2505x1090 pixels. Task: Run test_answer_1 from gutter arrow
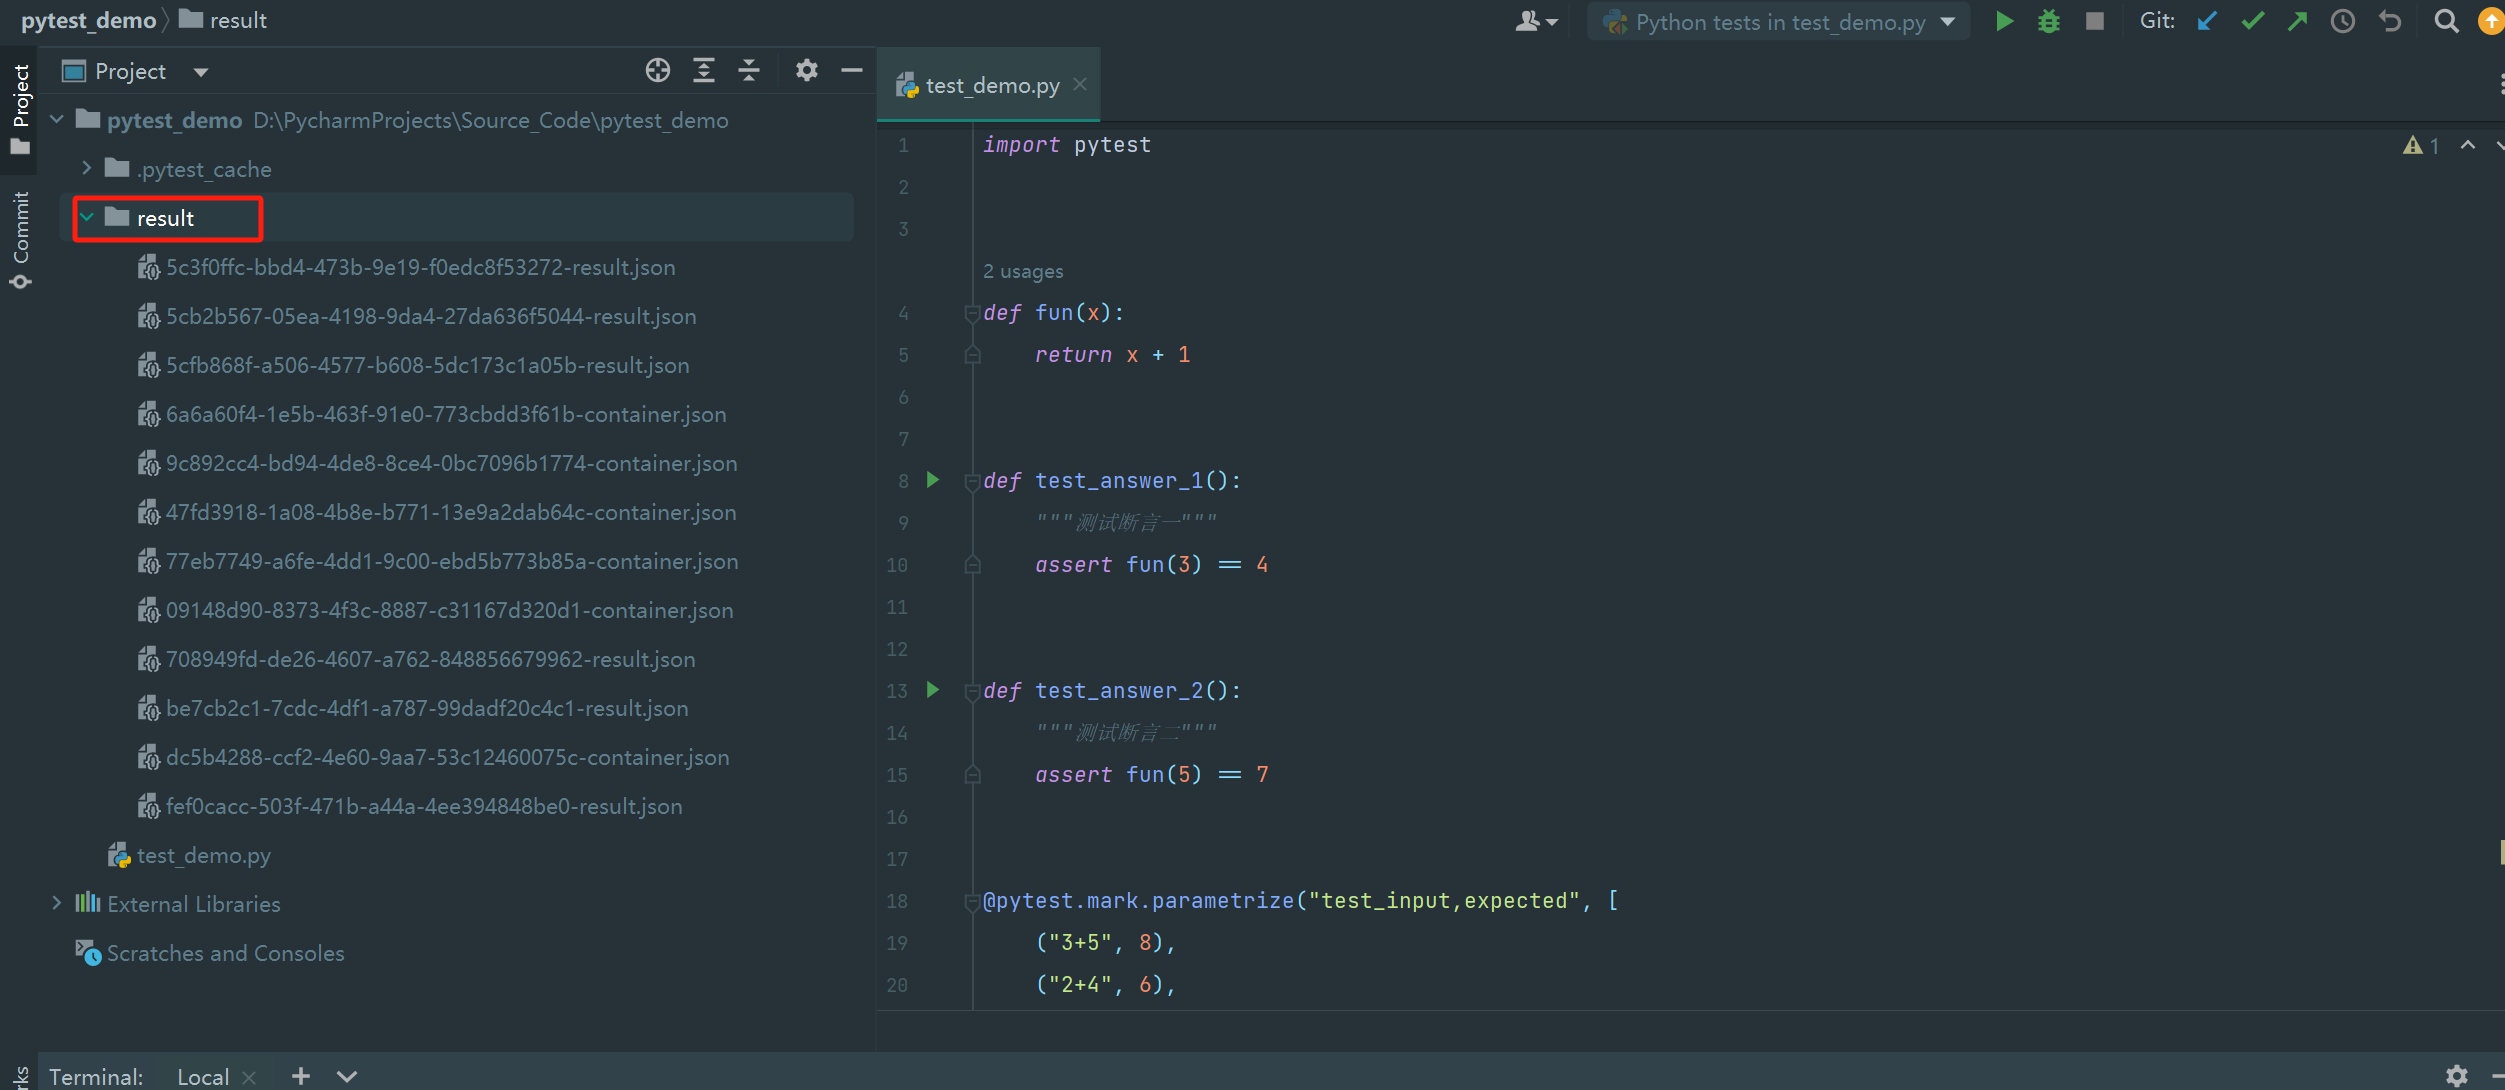tap(933, 480)
